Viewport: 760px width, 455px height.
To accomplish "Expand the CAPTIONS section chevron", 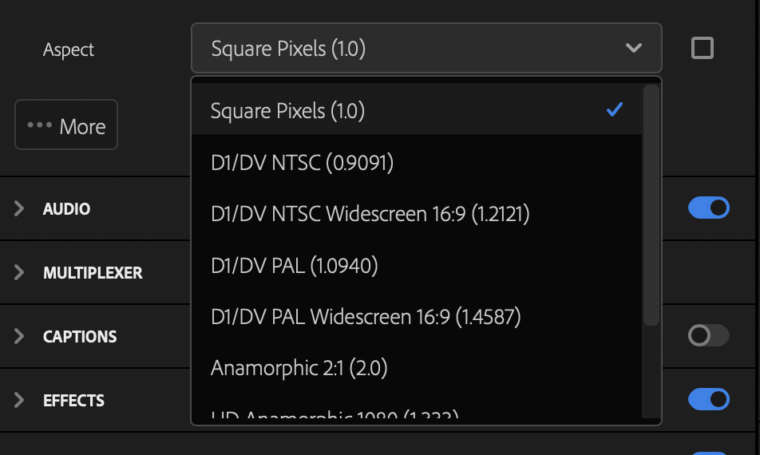I will [x=19, y=336].
